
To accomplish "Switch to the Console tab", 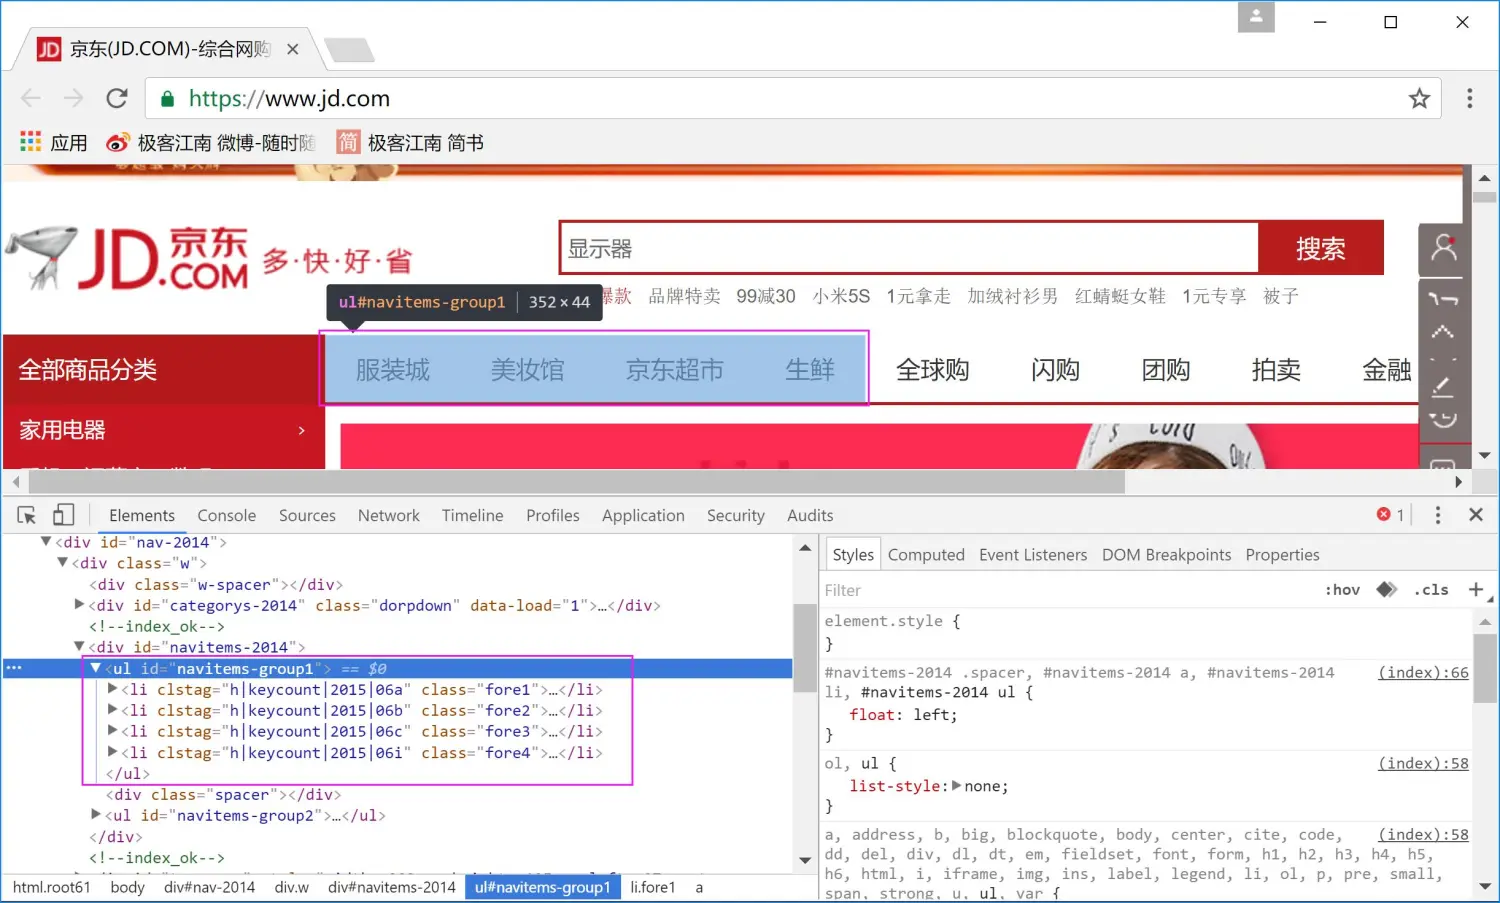I will pos(227,515).
